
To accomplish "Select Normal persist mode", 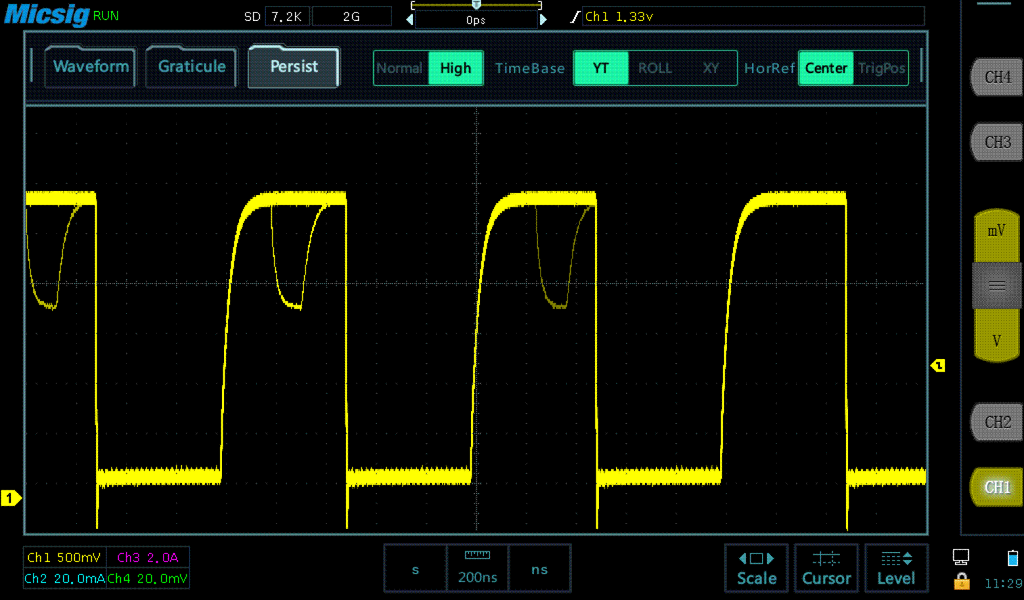I will (400, 68).
